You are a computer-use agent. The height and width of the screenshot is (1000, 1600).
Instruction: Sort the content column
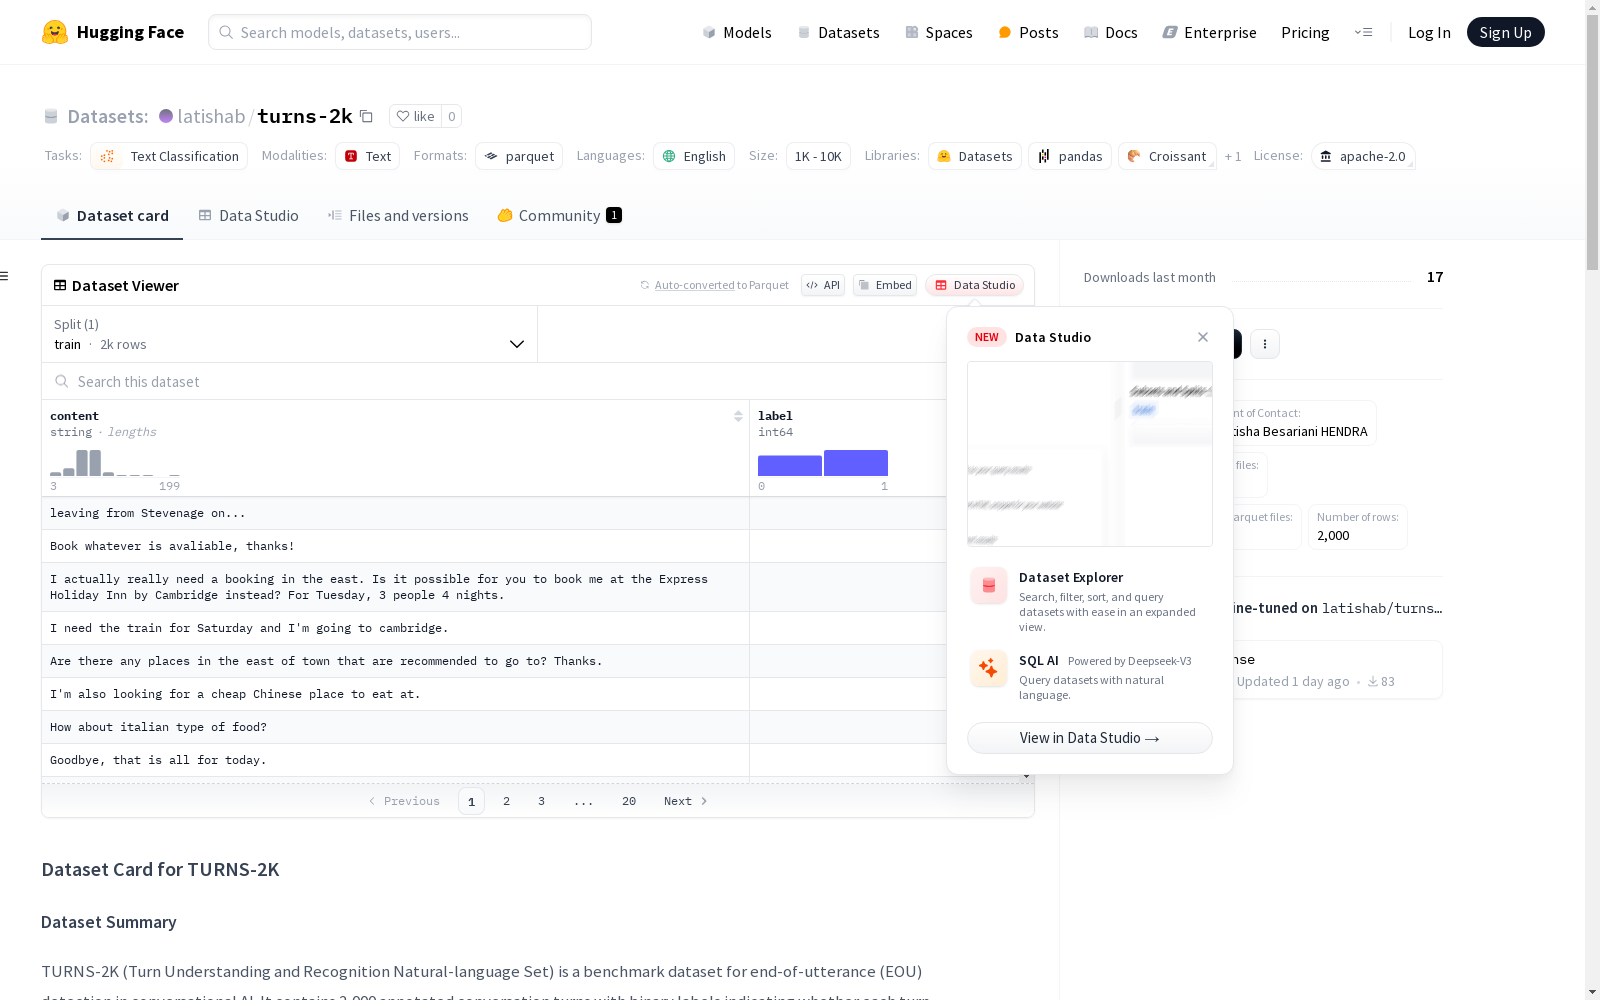click(x=738, y=416)
